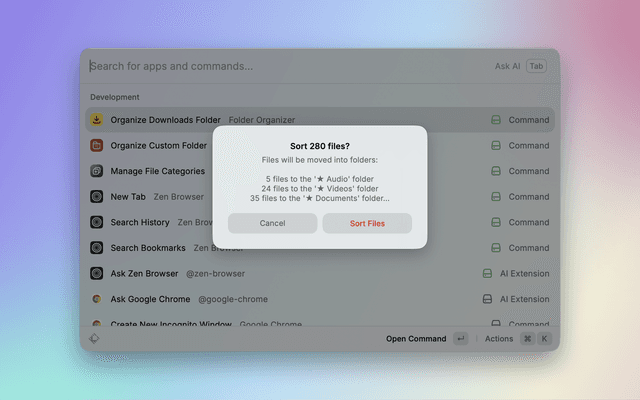640x400 pixels.
Task: Open the Actions menu in footer
Action: pyautogui.click(x=499, y=339)
